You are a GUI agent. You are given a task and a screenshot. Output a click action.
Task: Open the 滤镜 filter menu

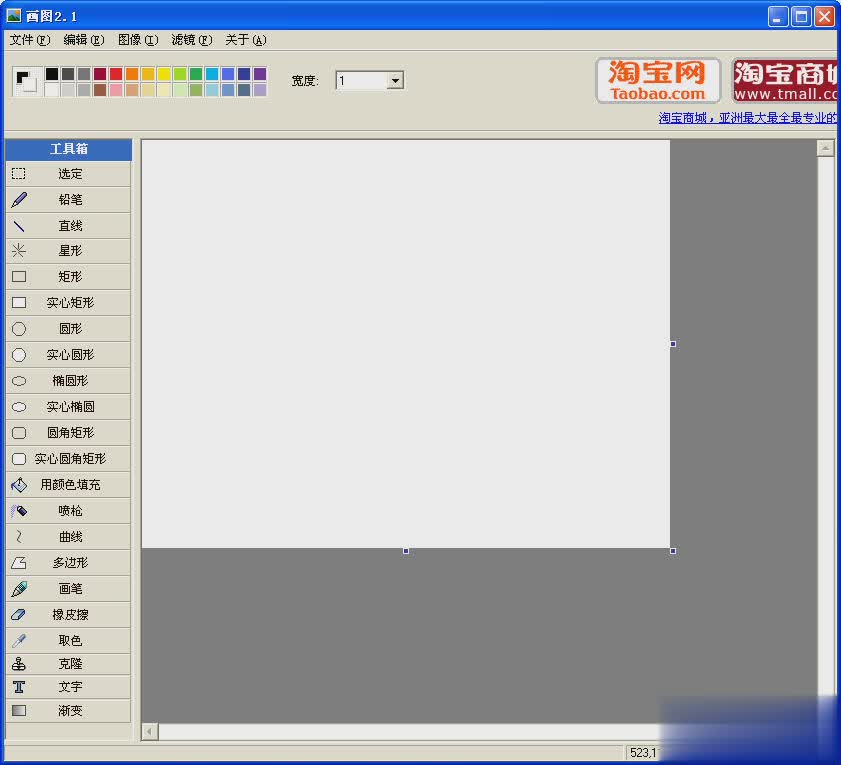point(192,40)
